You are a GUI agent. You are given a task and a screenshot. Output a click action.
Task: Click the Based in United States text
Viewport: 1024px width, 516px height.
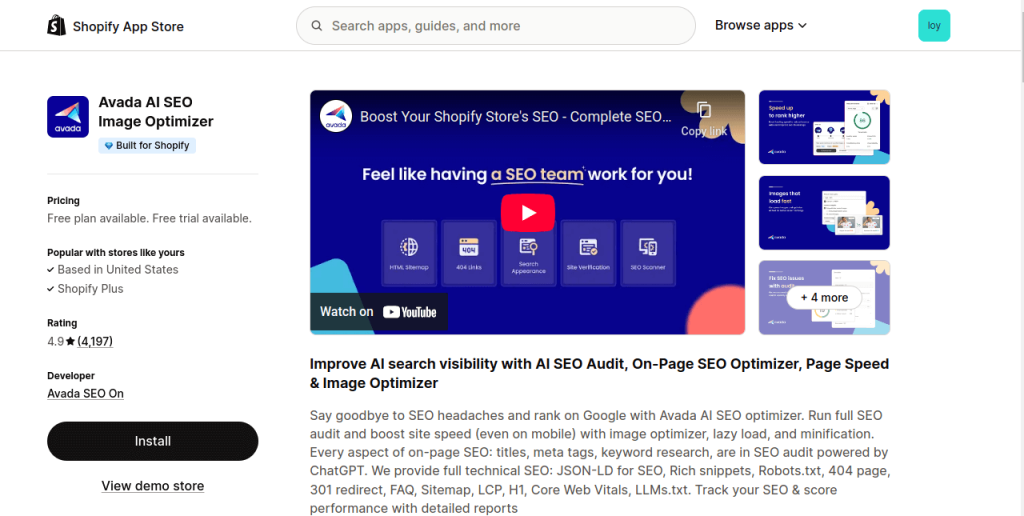[118, 269]
